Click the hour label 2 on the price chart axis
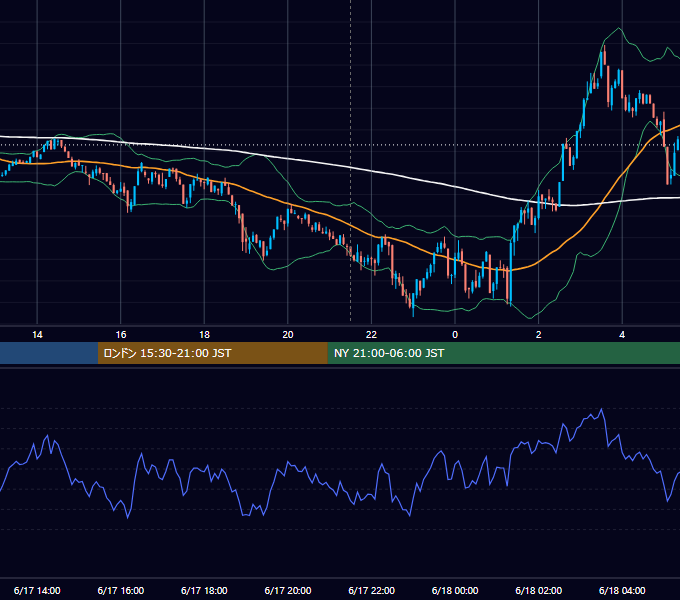Viewport: 680px width, 600px height. (539, 335)
